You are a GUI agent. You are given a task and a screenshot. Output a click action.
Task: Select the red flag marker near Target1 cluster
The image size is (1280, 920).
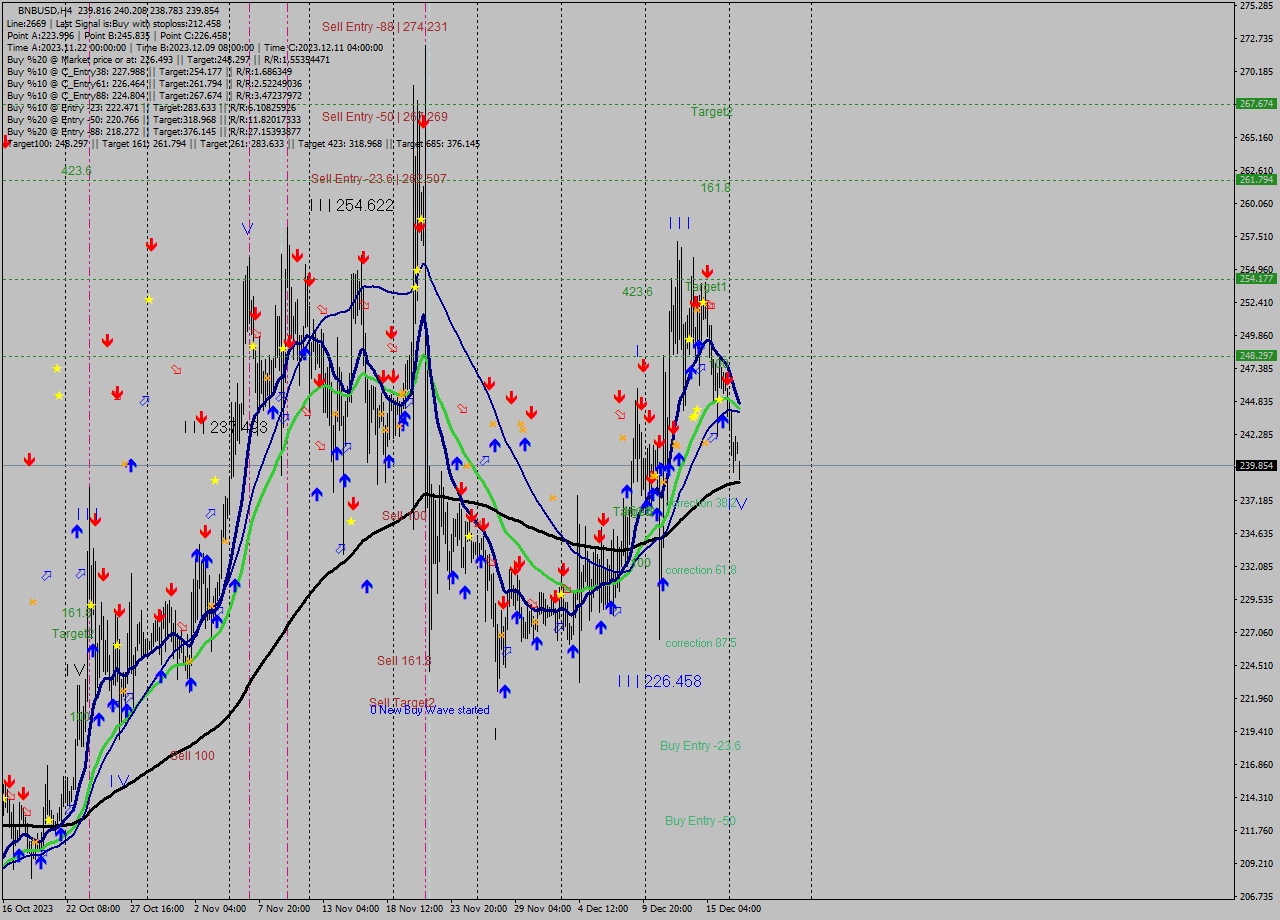tap(710, 305)
